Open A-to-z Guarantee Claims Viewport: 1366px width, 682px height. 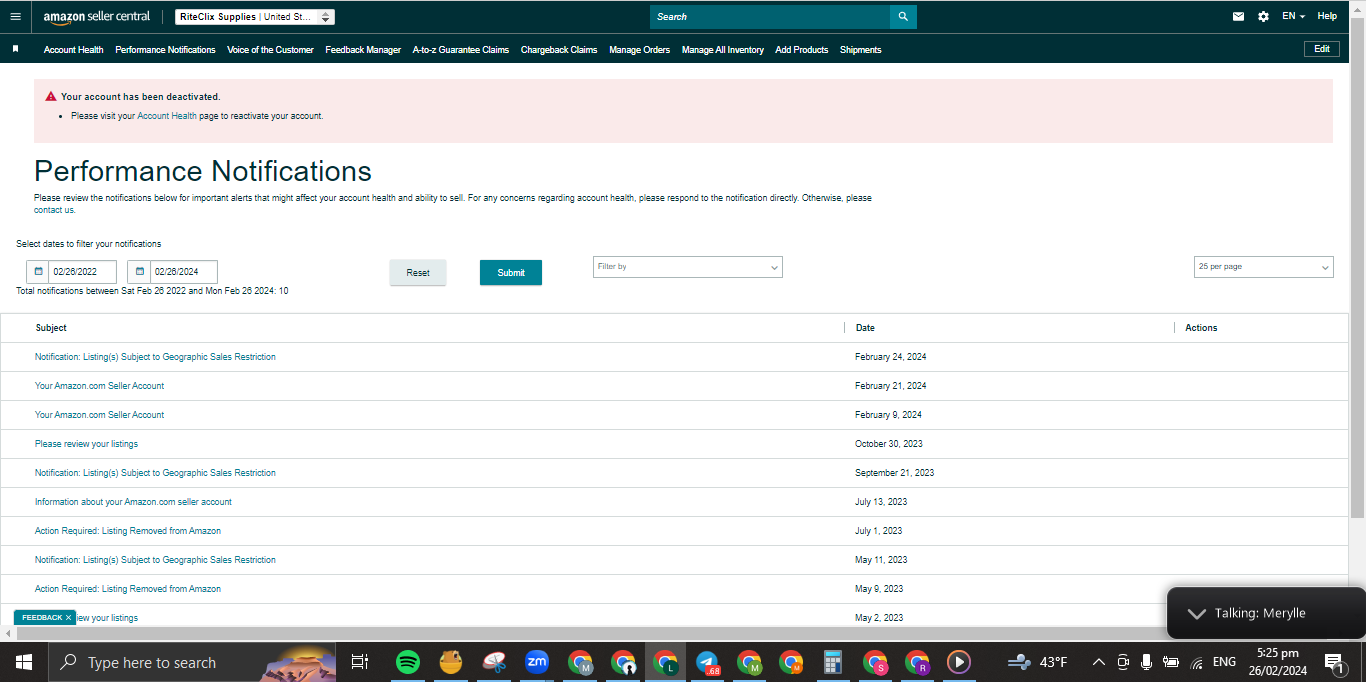tap(461, 50)
